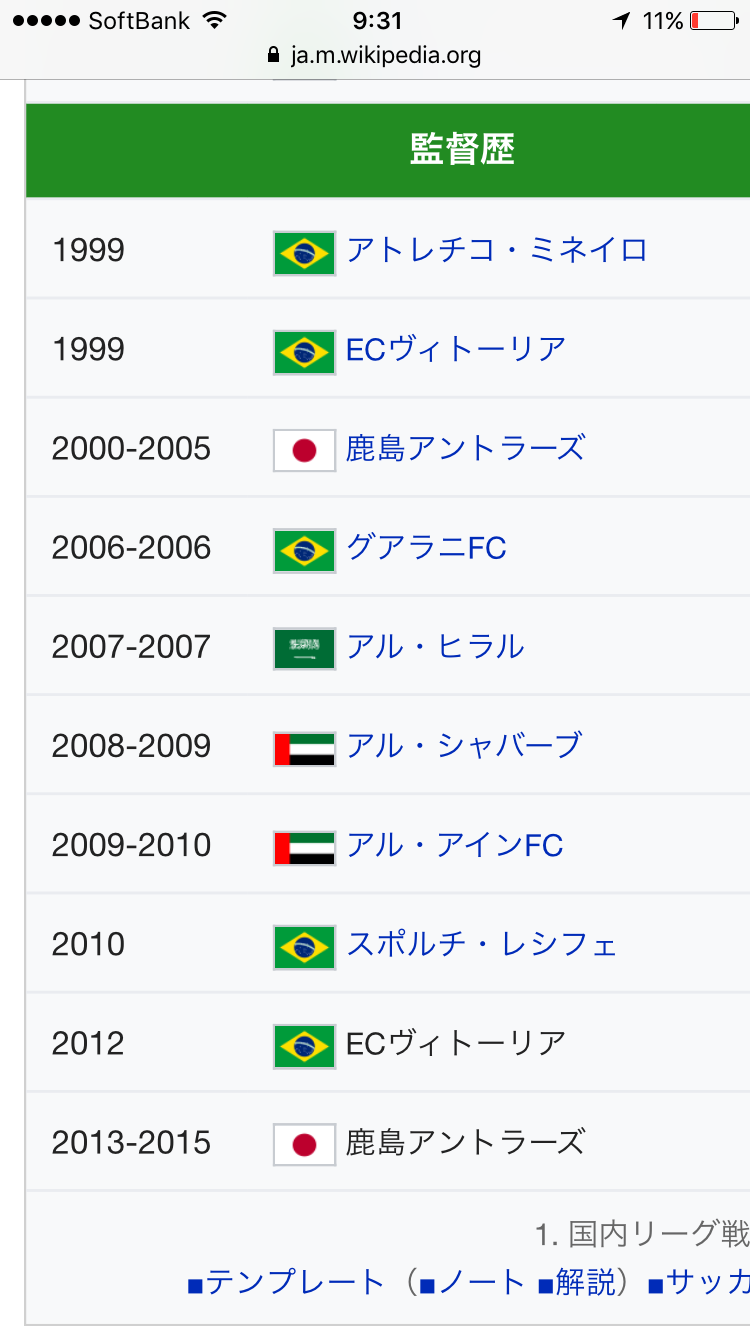This screenshot has width=750, height=1334.
Task: Click the Japan flag in the 2013-2015 row
Action: pyautogui.click(x=304, y=1145)
